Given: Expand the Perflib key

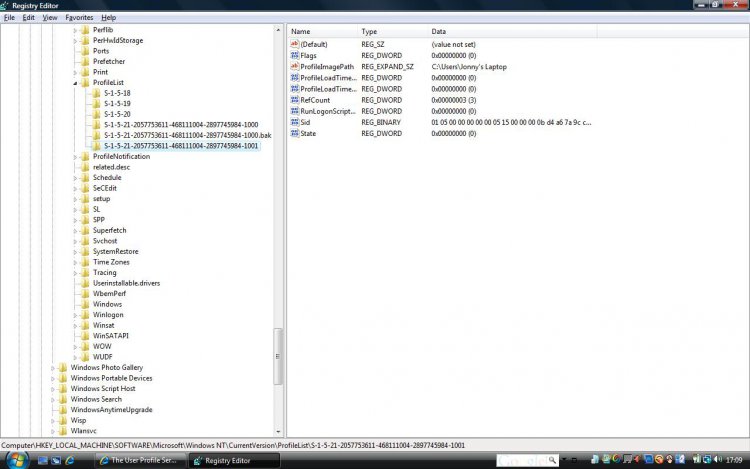Looking at the screenshot, I should (x=75, y=30).
